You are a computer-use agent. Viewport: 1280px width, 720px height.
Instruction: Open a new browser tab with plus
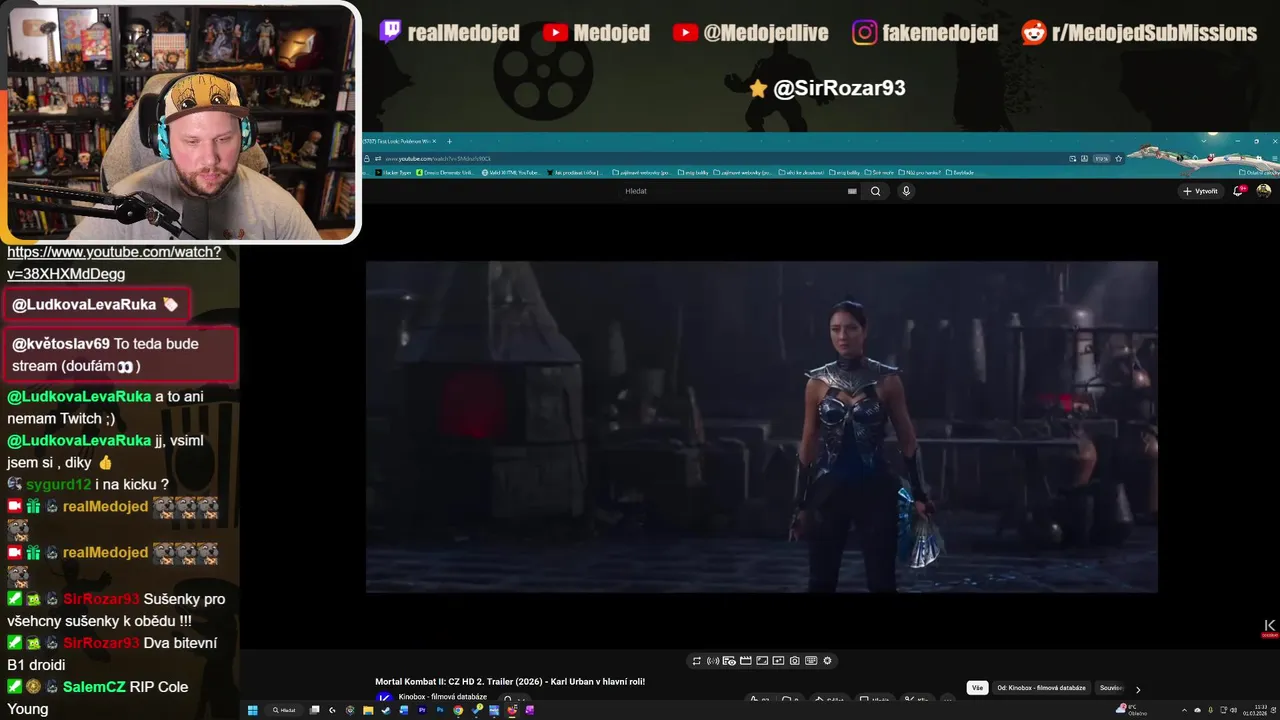pyautogui.click(x=449, y=141)
